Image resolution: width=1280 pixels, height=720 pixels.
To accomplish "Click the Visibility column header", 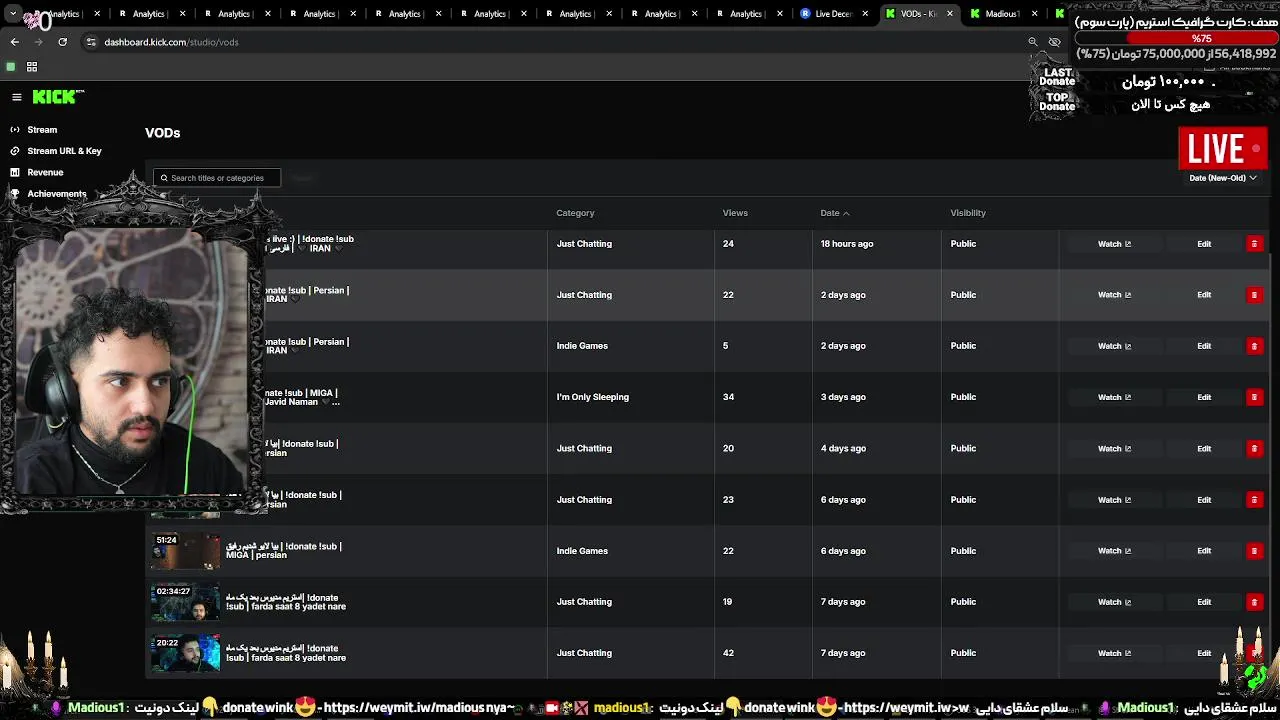I will pyautogui.click(x=968, y=213).
